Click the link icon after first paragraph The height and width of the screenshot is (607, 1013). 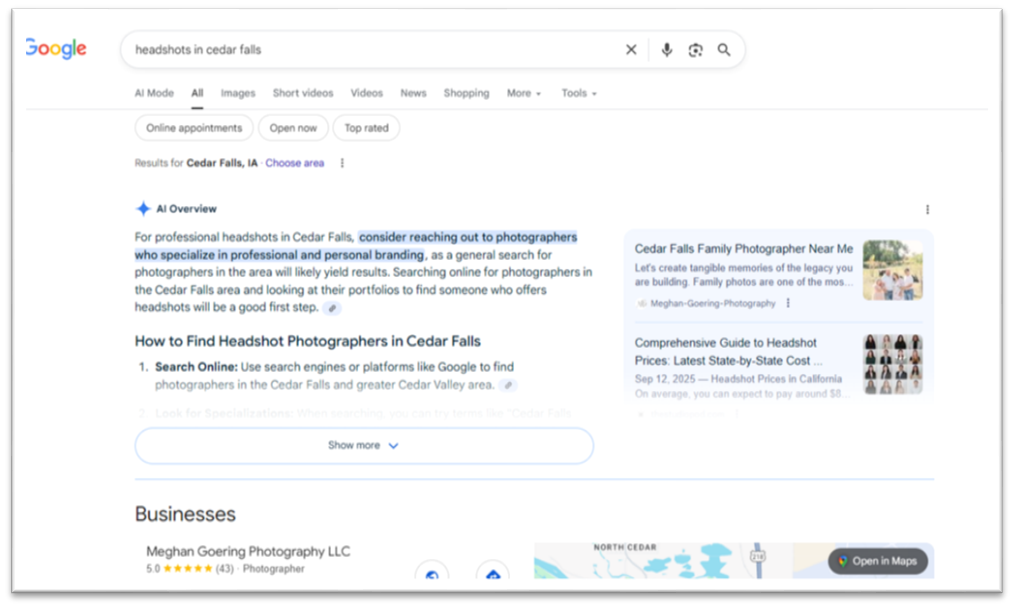(331, 308)
